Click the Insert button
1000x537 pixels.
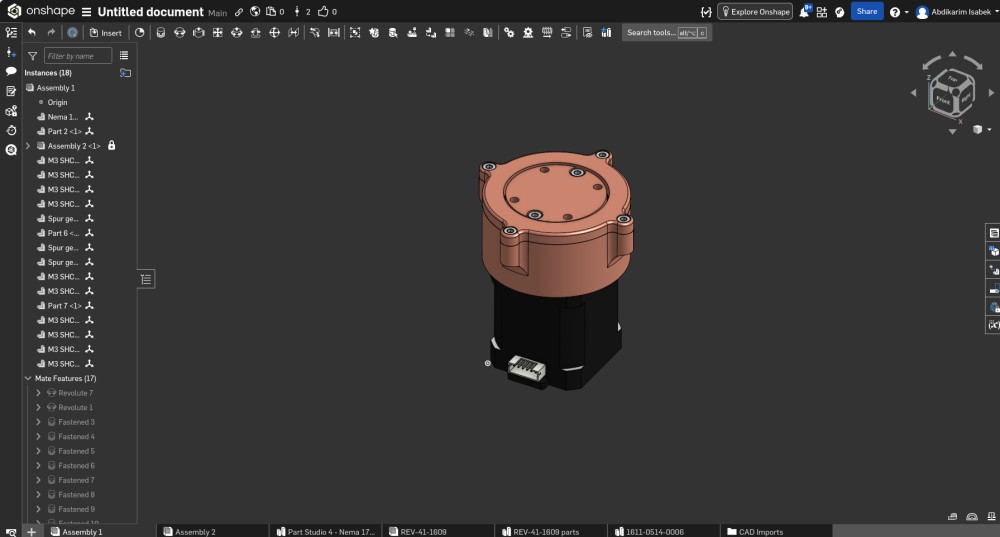[x=106, y=33]
